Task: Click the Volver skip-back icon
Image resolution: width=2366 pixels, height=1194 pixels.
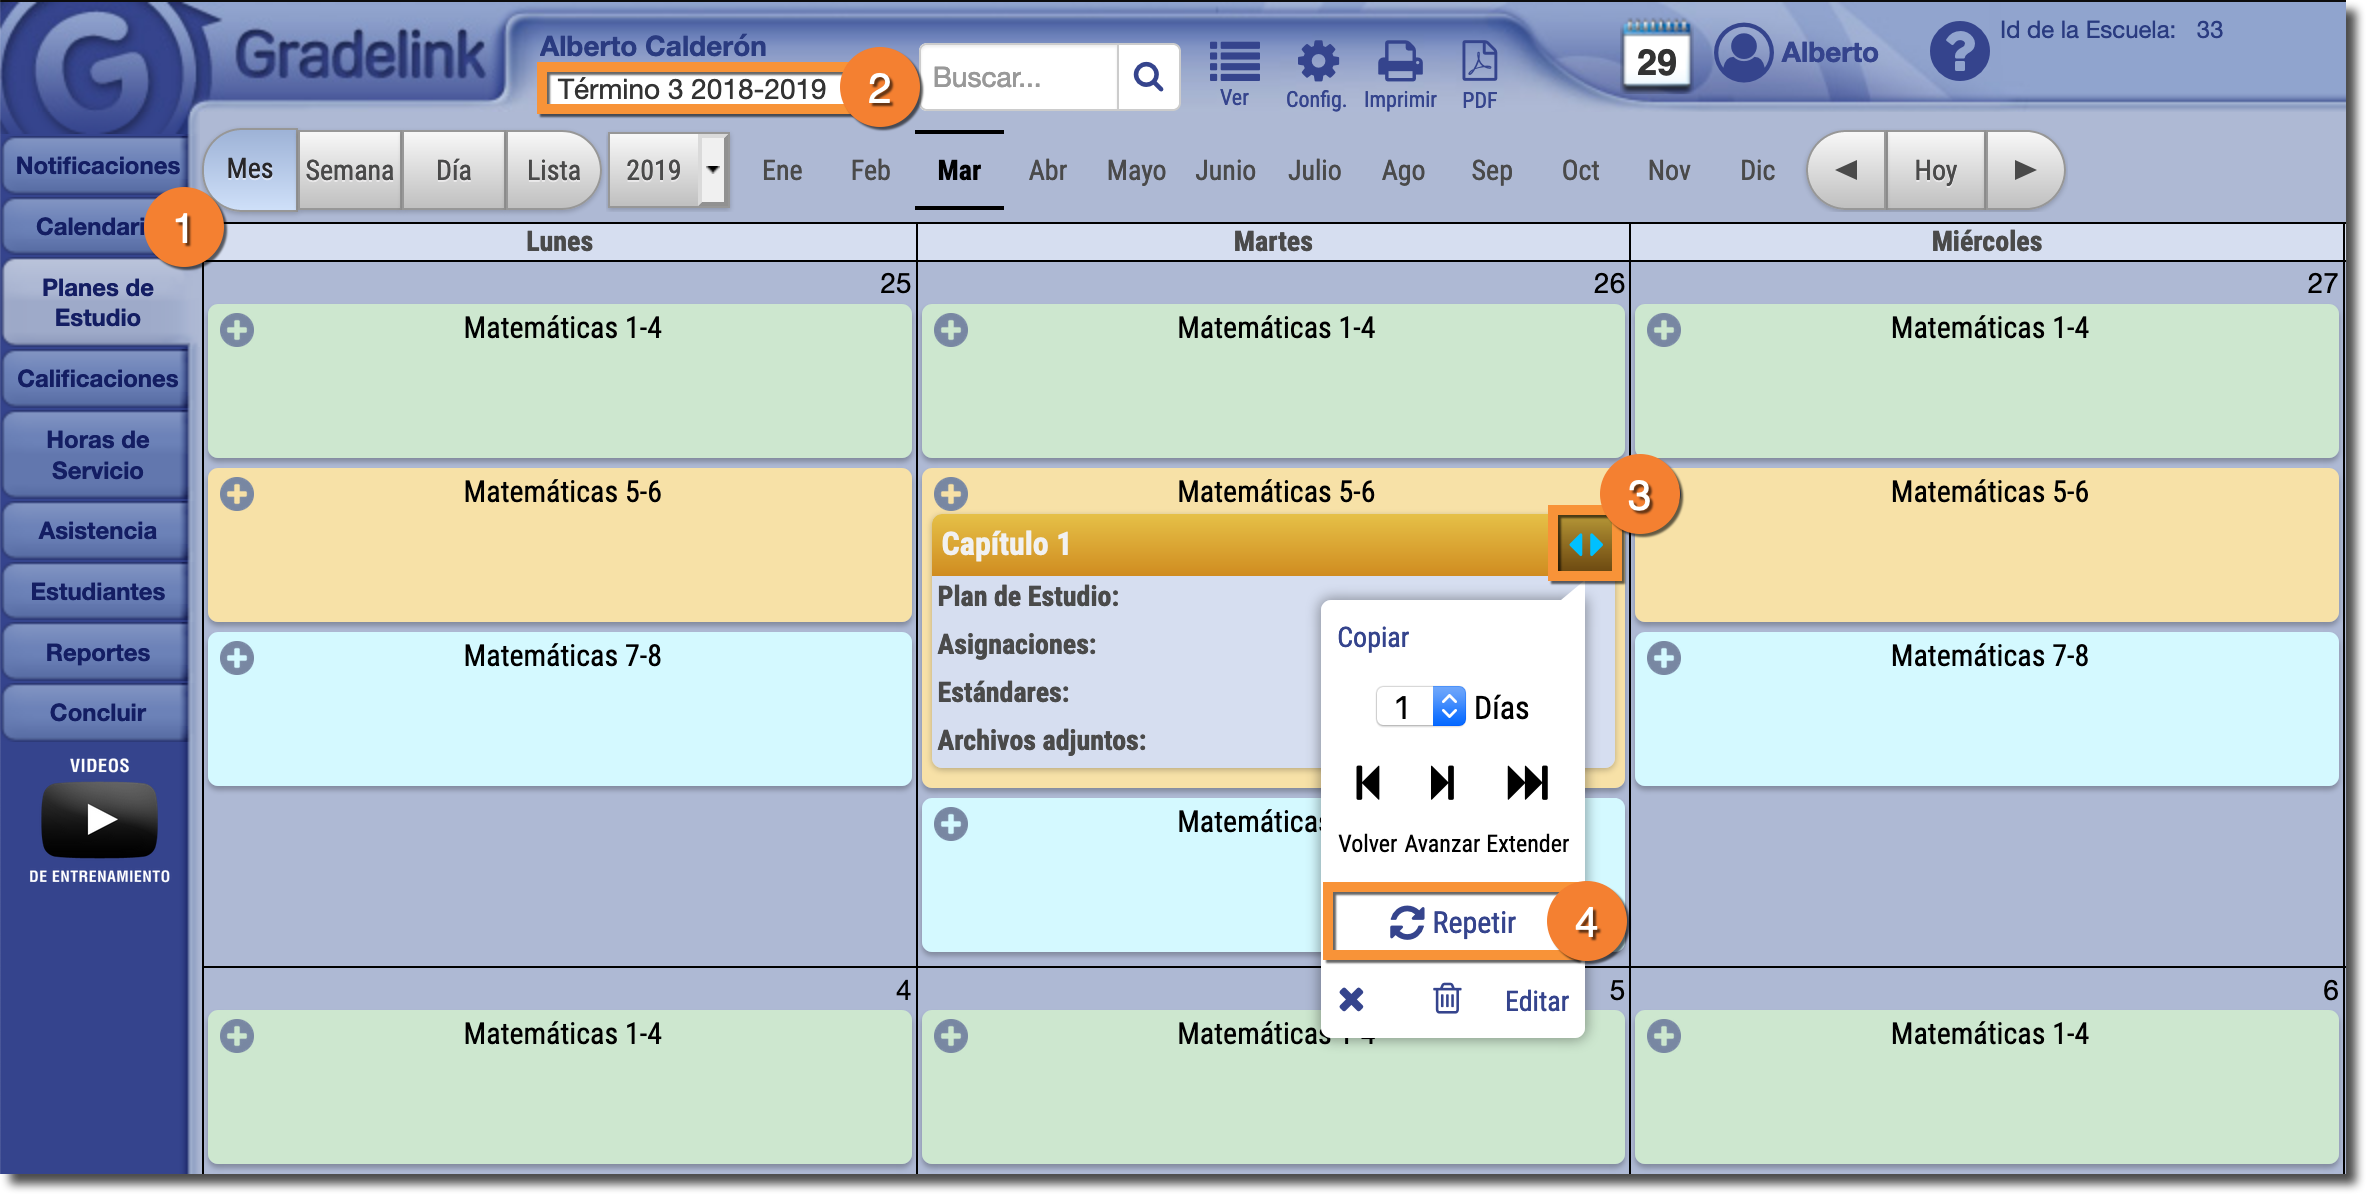Action: (1367, 783)
